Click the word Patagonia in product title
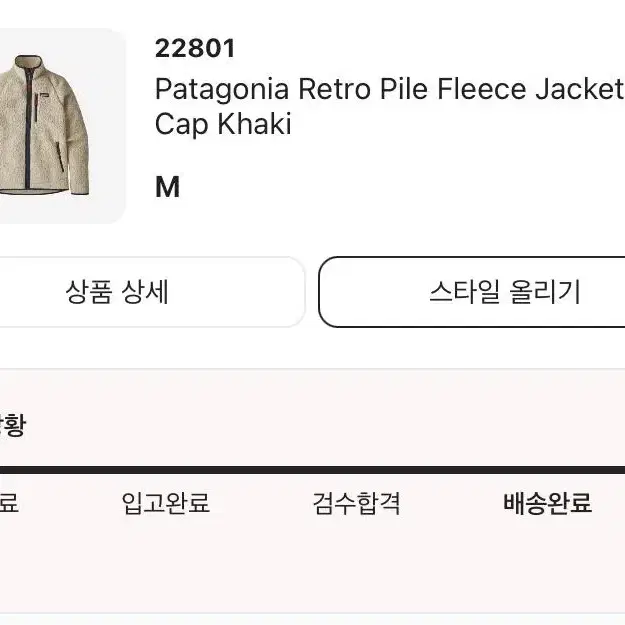 coord(222,90)
